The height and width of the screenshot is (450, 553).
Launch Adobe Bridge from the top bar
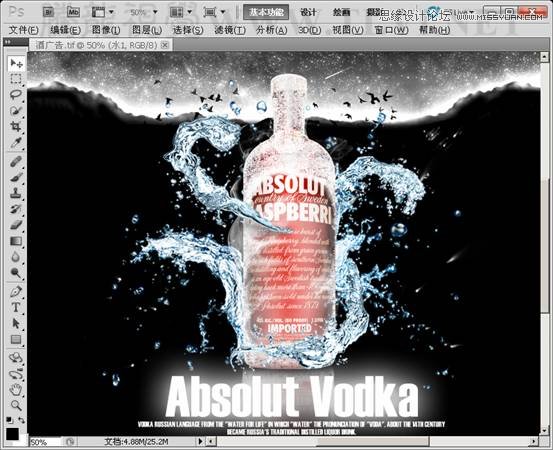48,12
